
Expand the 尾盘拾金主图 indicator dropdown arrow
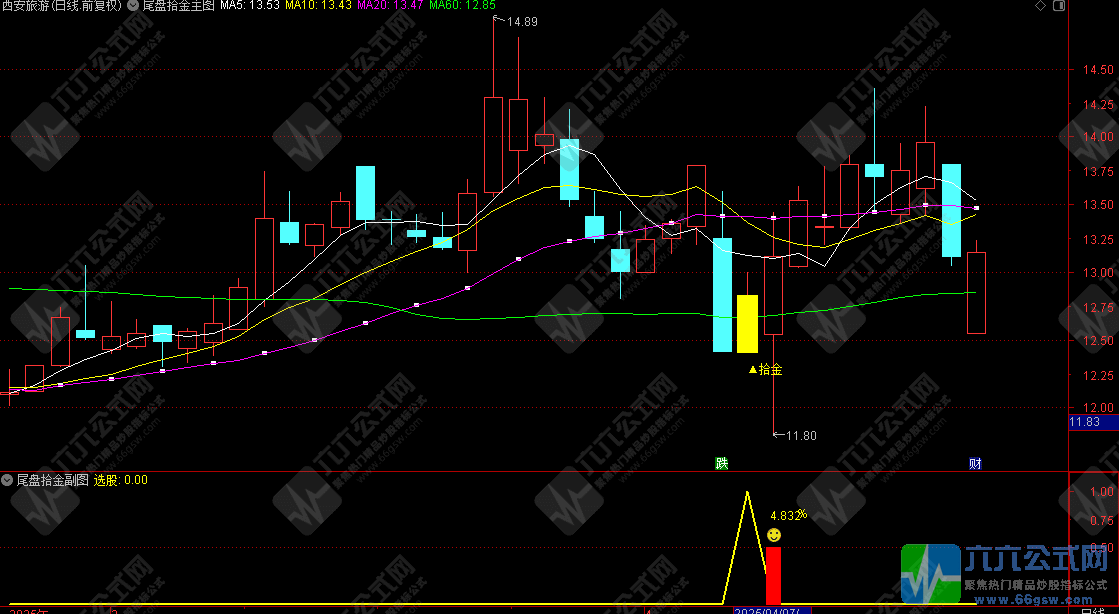pos(133,6)
